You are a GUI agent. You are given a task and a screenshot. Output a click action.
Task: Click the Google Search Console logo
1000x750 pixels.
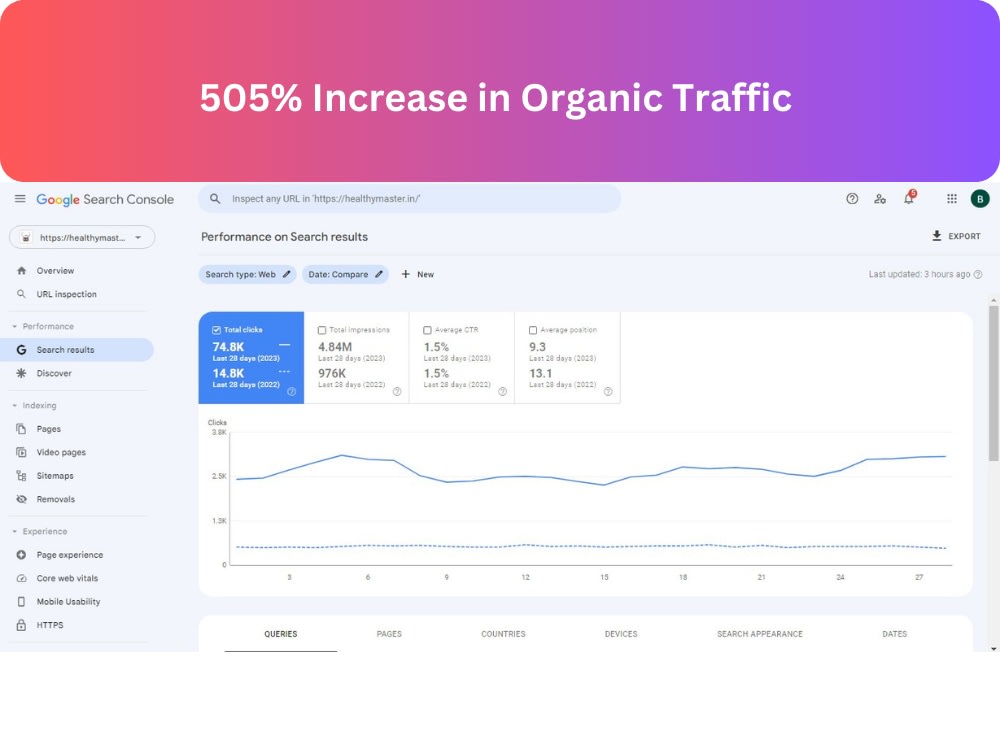click(x=105, y=200)
